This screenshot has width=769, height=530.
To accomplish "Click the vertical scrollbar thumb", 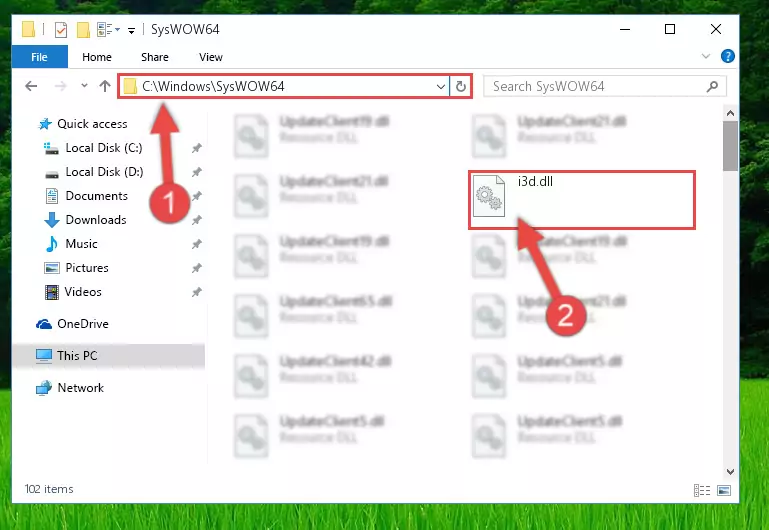I will (x=730, y=146).
